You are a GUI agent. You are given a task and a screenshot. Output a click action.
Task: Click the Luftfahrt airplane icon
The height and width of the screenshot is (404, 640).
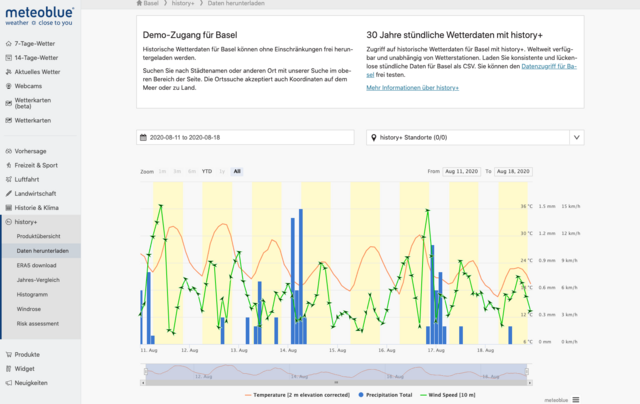pos(9,179)
